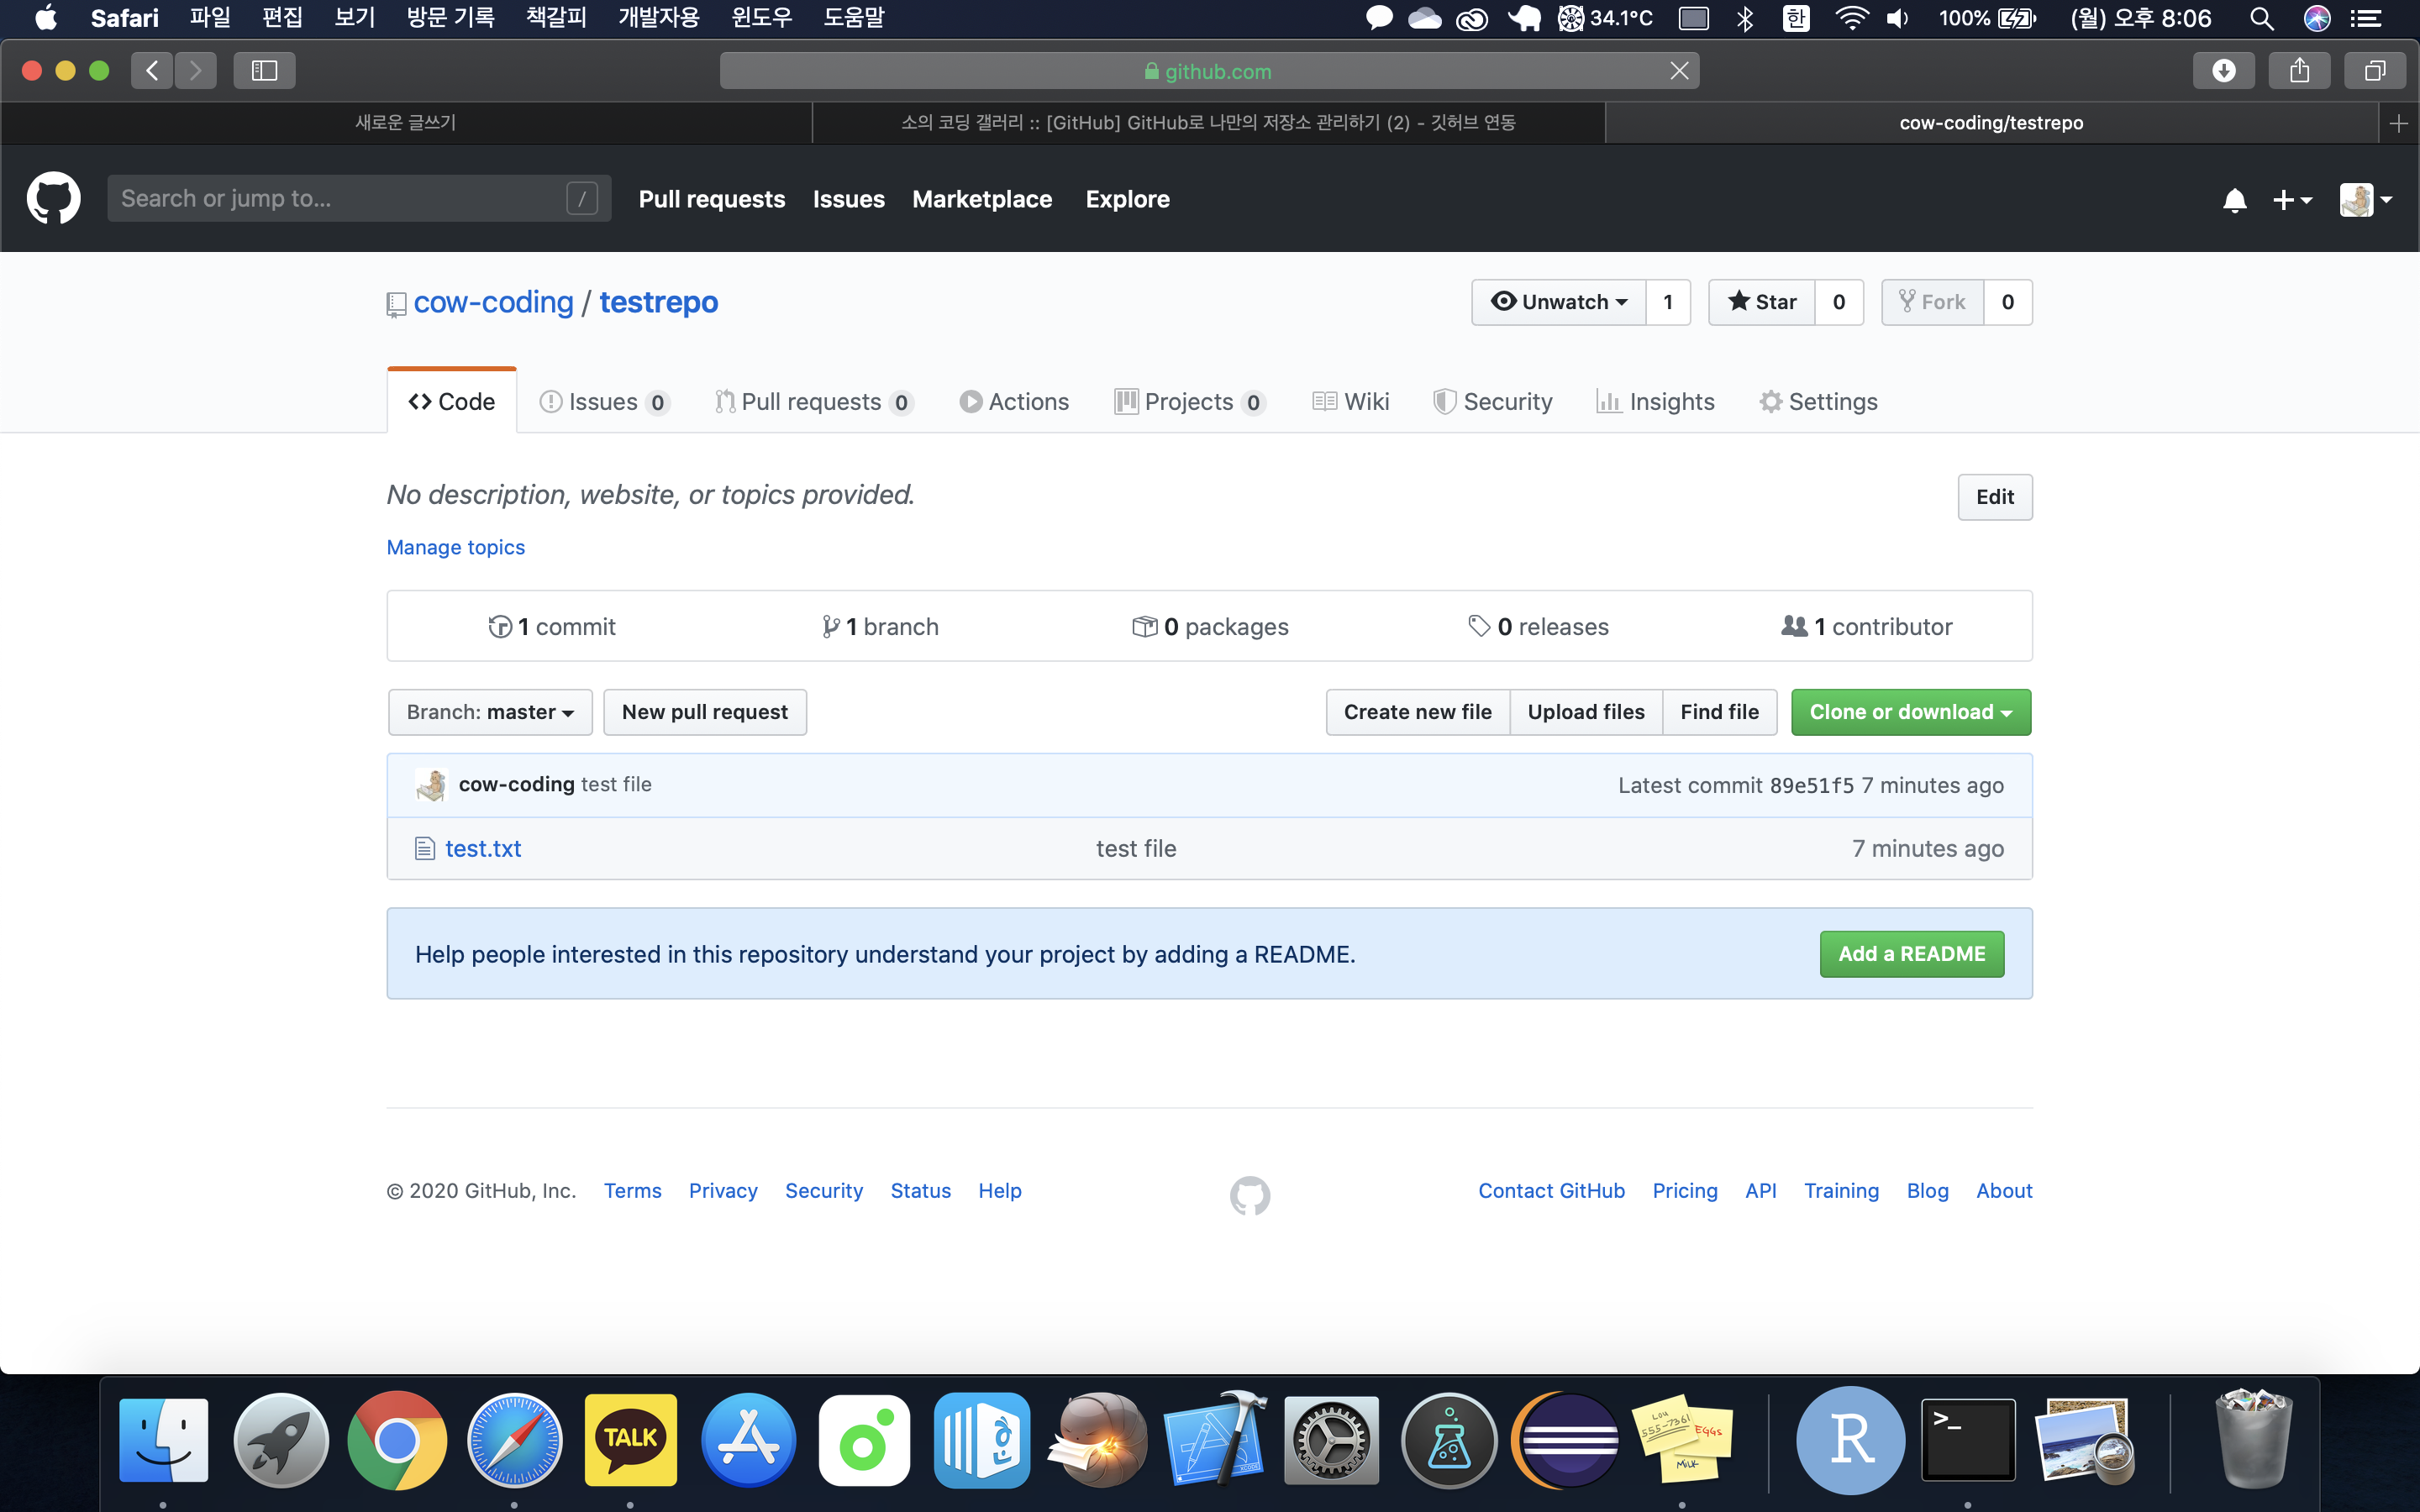Screen dimensions: 2420x1512
Task: Expand Clone or download menu
Action: 1910,712
